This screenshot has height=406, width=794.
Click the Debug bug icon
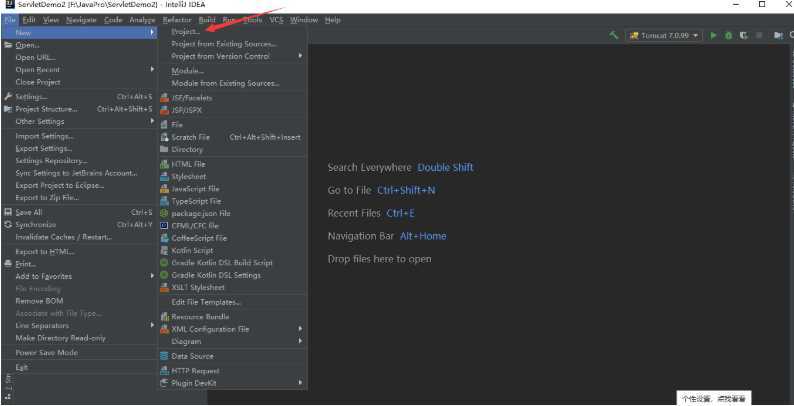729,35
